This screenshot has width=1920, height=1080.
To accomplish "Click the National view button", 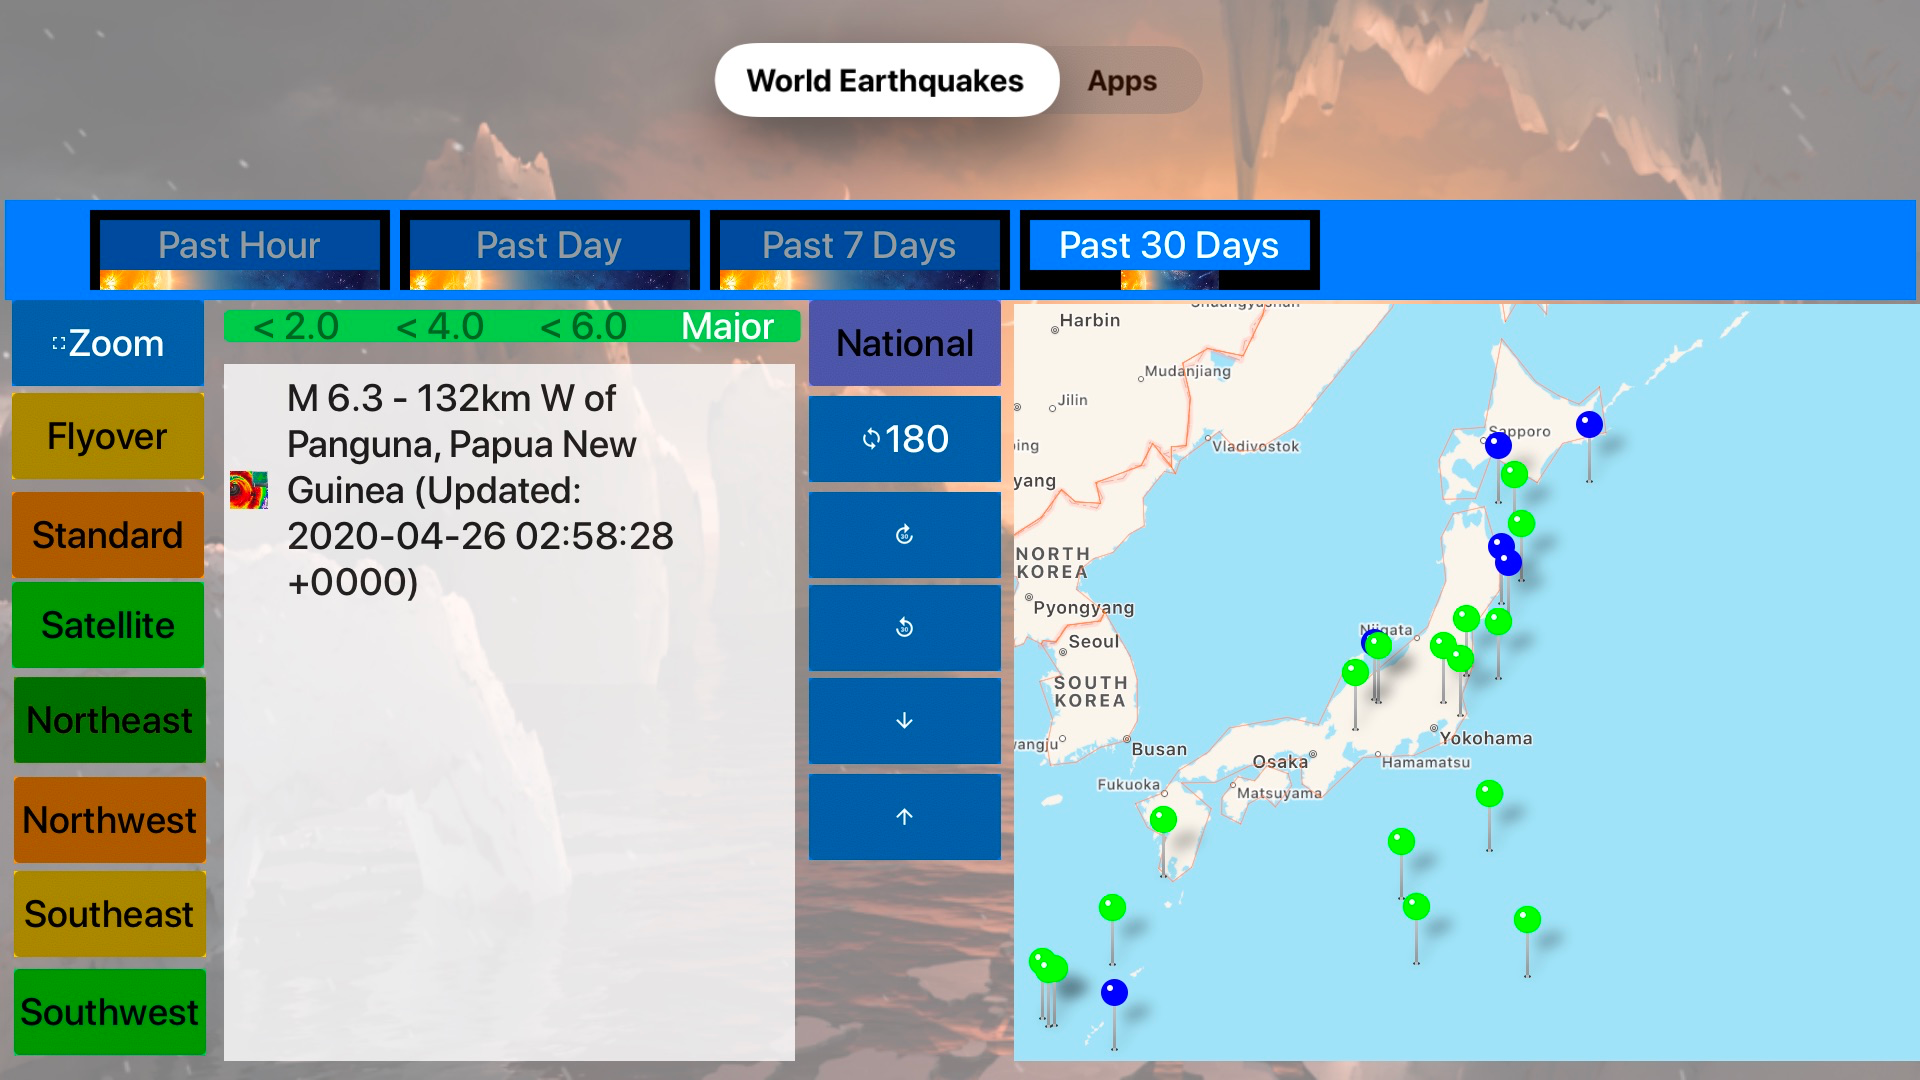I will pyautogui.click(x=905, y=343).
